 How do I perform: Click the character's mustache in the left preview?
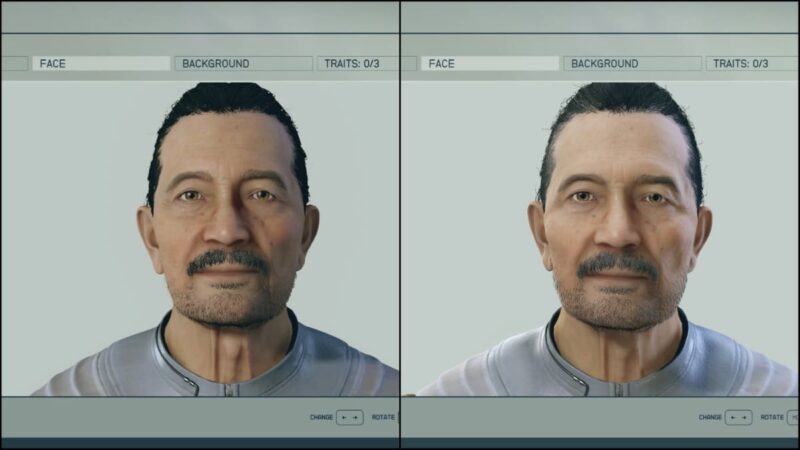click(227, 262)
